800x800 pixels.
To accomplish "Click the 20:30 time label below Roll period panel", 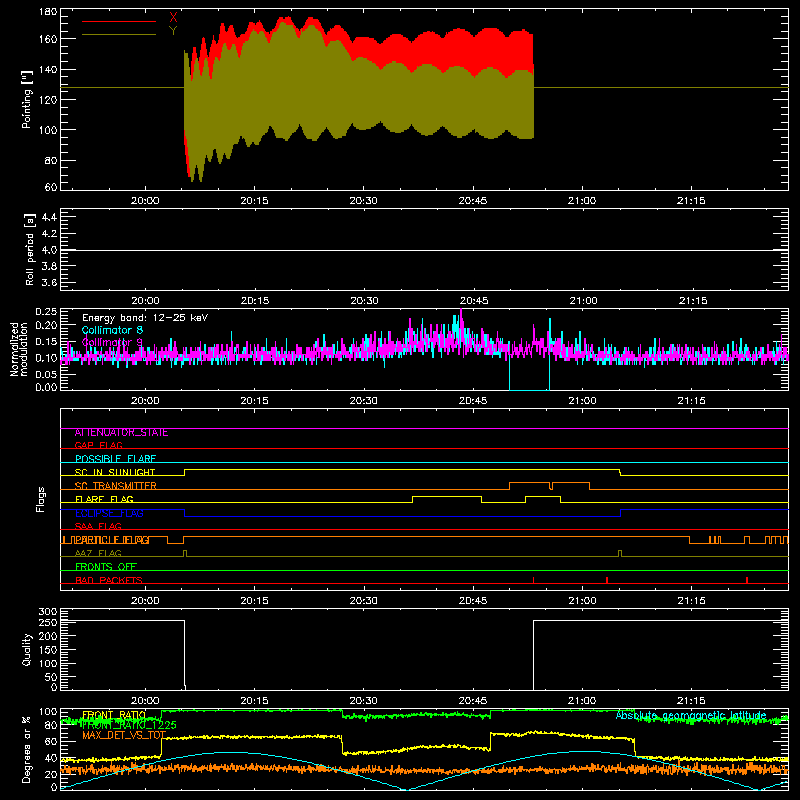I will [364, 301].
